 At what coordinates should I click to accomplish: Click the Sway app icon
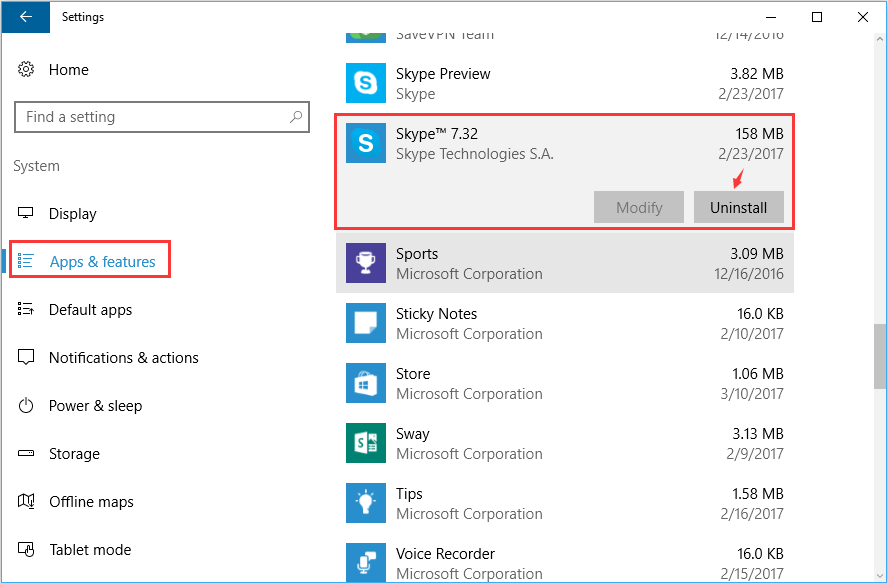pyautogui.click(x=366, y=443)
